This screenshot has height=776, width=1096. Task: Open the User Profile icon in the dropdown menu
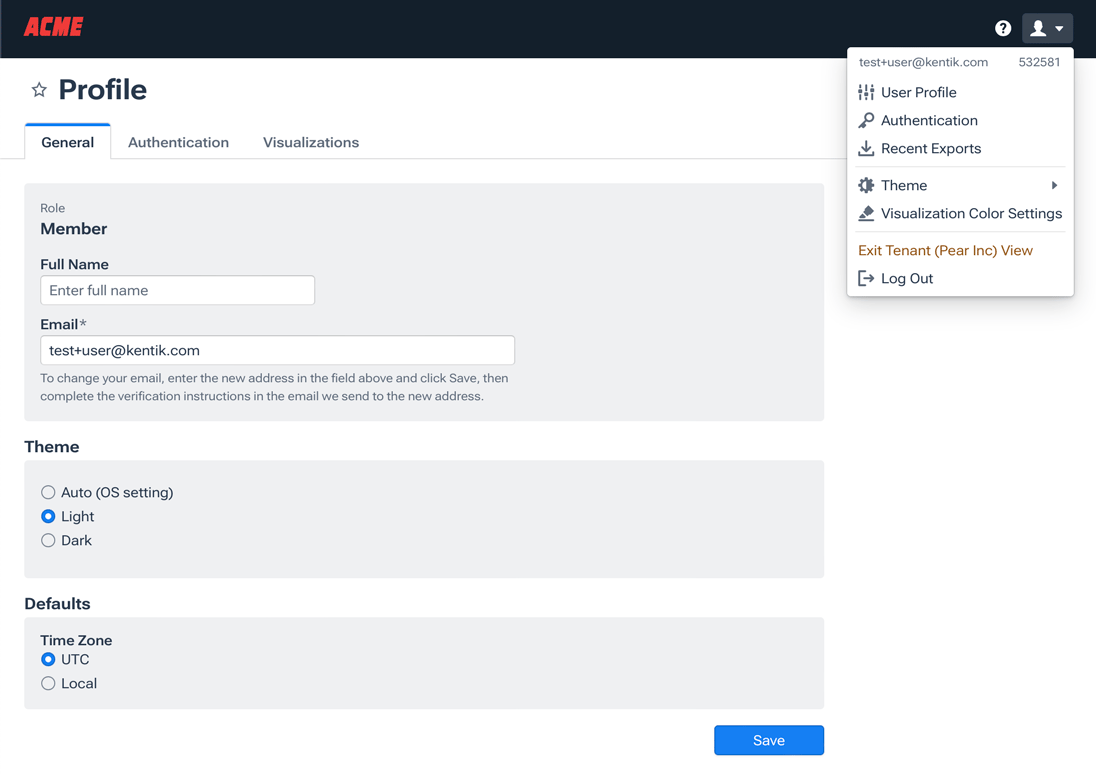tap(864, 92)
